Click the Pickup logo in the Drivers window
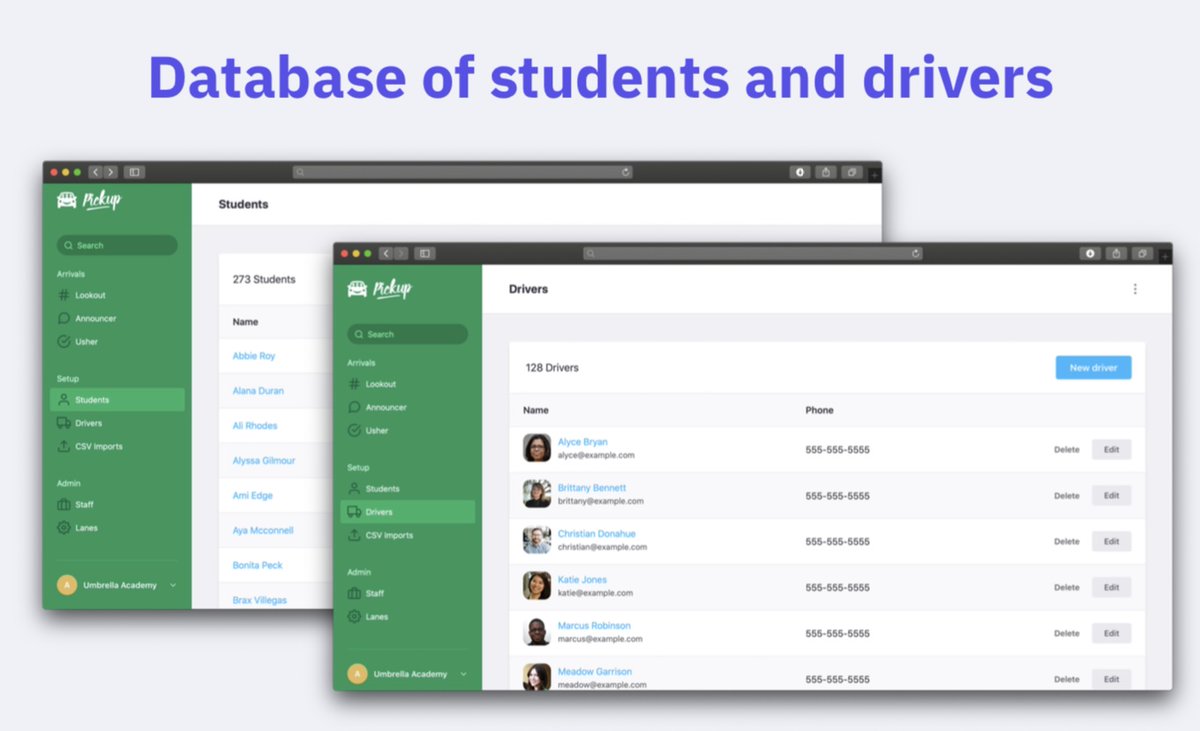Viewport: 1200px width, 731px height. (379, 289)
